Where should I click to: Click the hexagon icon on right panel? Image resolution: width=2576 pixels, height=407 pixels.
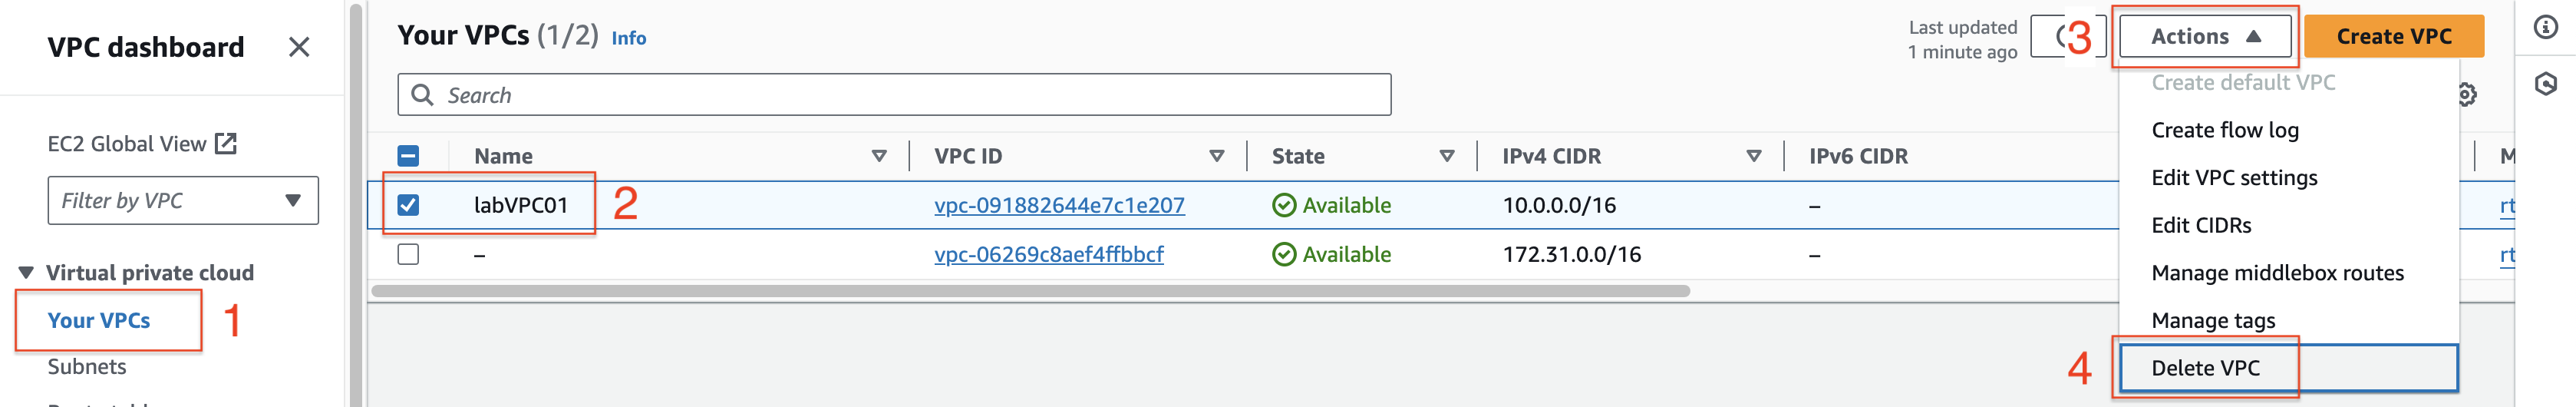(2545, 84)
